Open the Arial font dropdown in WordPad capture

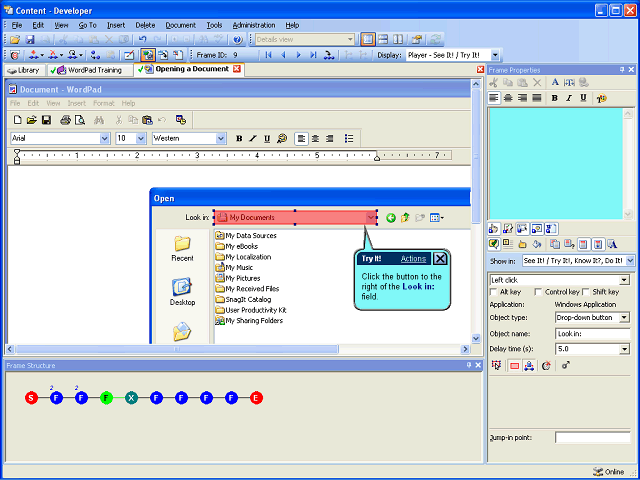click(104, 138)
